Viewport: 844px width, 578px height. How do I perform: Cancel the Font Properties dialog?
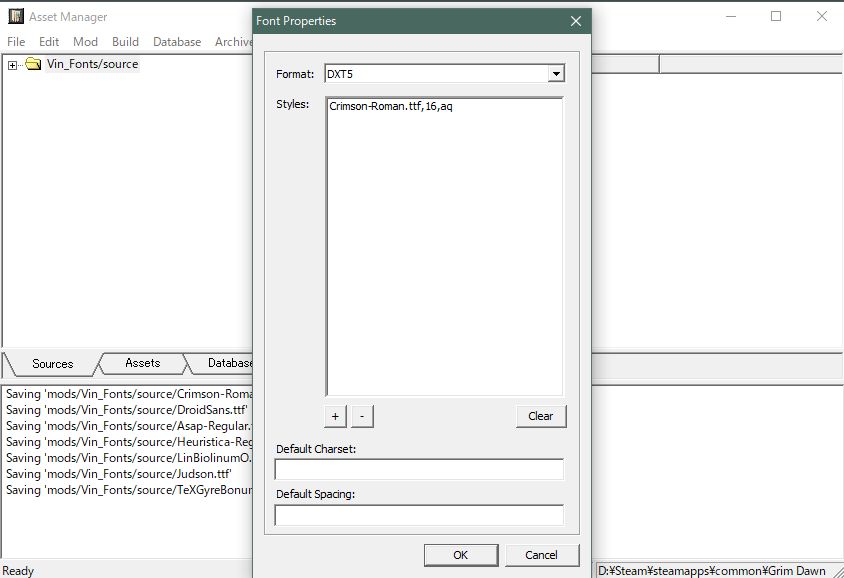541,555
